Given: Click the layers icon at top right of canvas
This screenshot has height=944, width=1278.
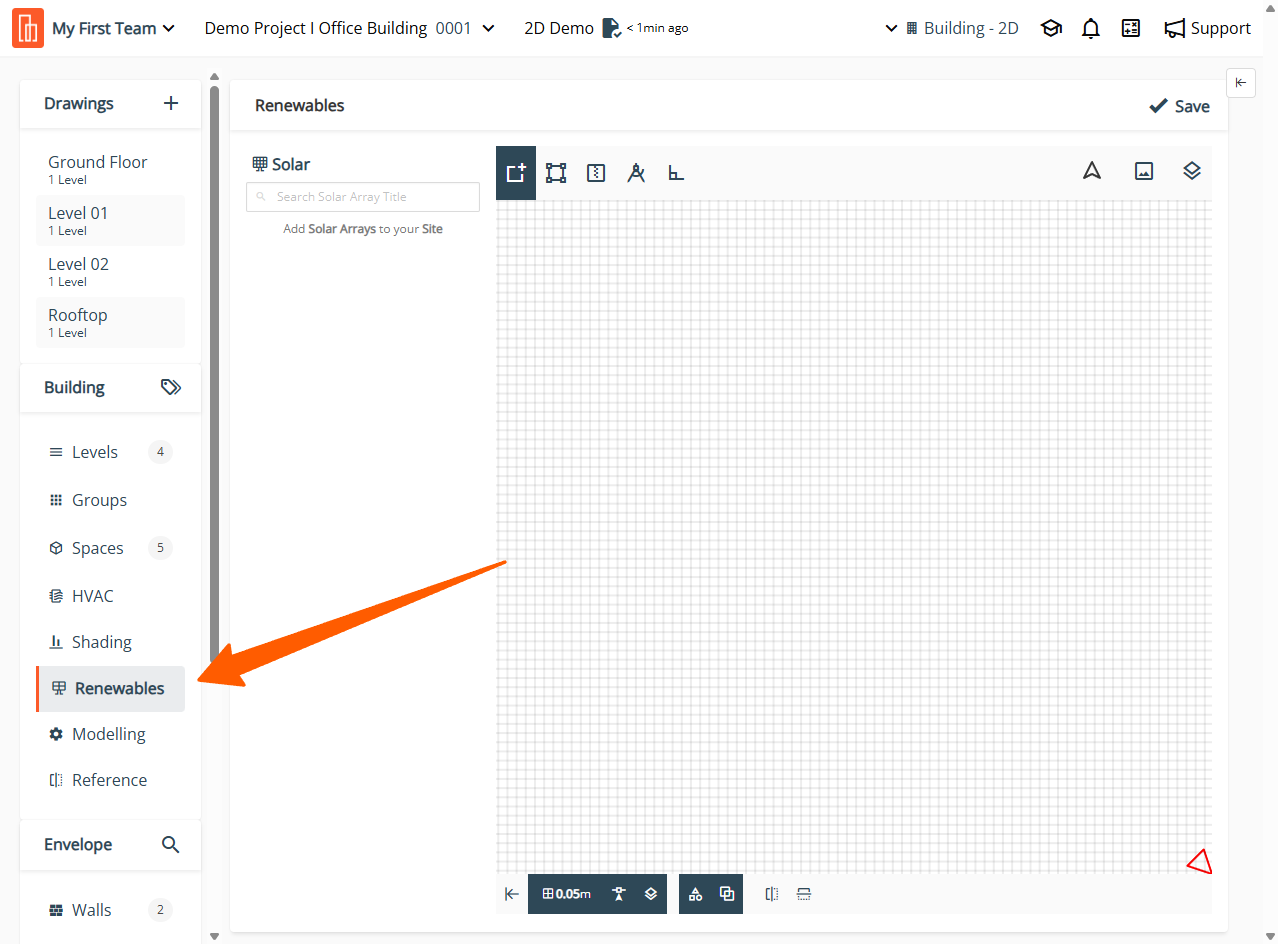Looking at the screenshot, I should coord(1191,171).
